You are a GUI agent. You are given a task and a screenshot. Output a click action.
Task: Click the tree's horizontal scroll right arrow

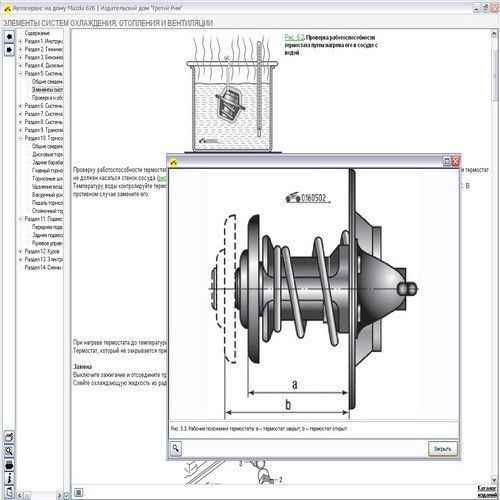point(59,495)
